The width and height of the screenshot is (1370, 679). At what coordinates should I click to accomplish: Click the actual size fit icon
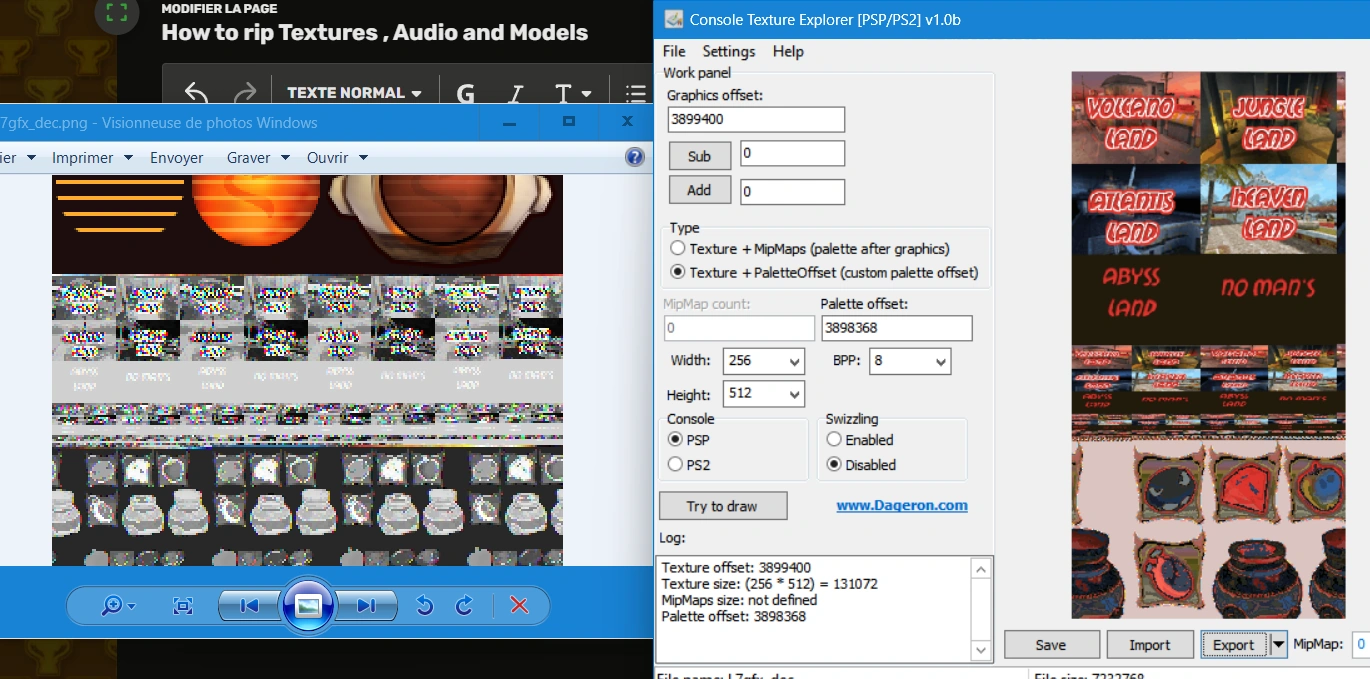click(x=182, y=605)
